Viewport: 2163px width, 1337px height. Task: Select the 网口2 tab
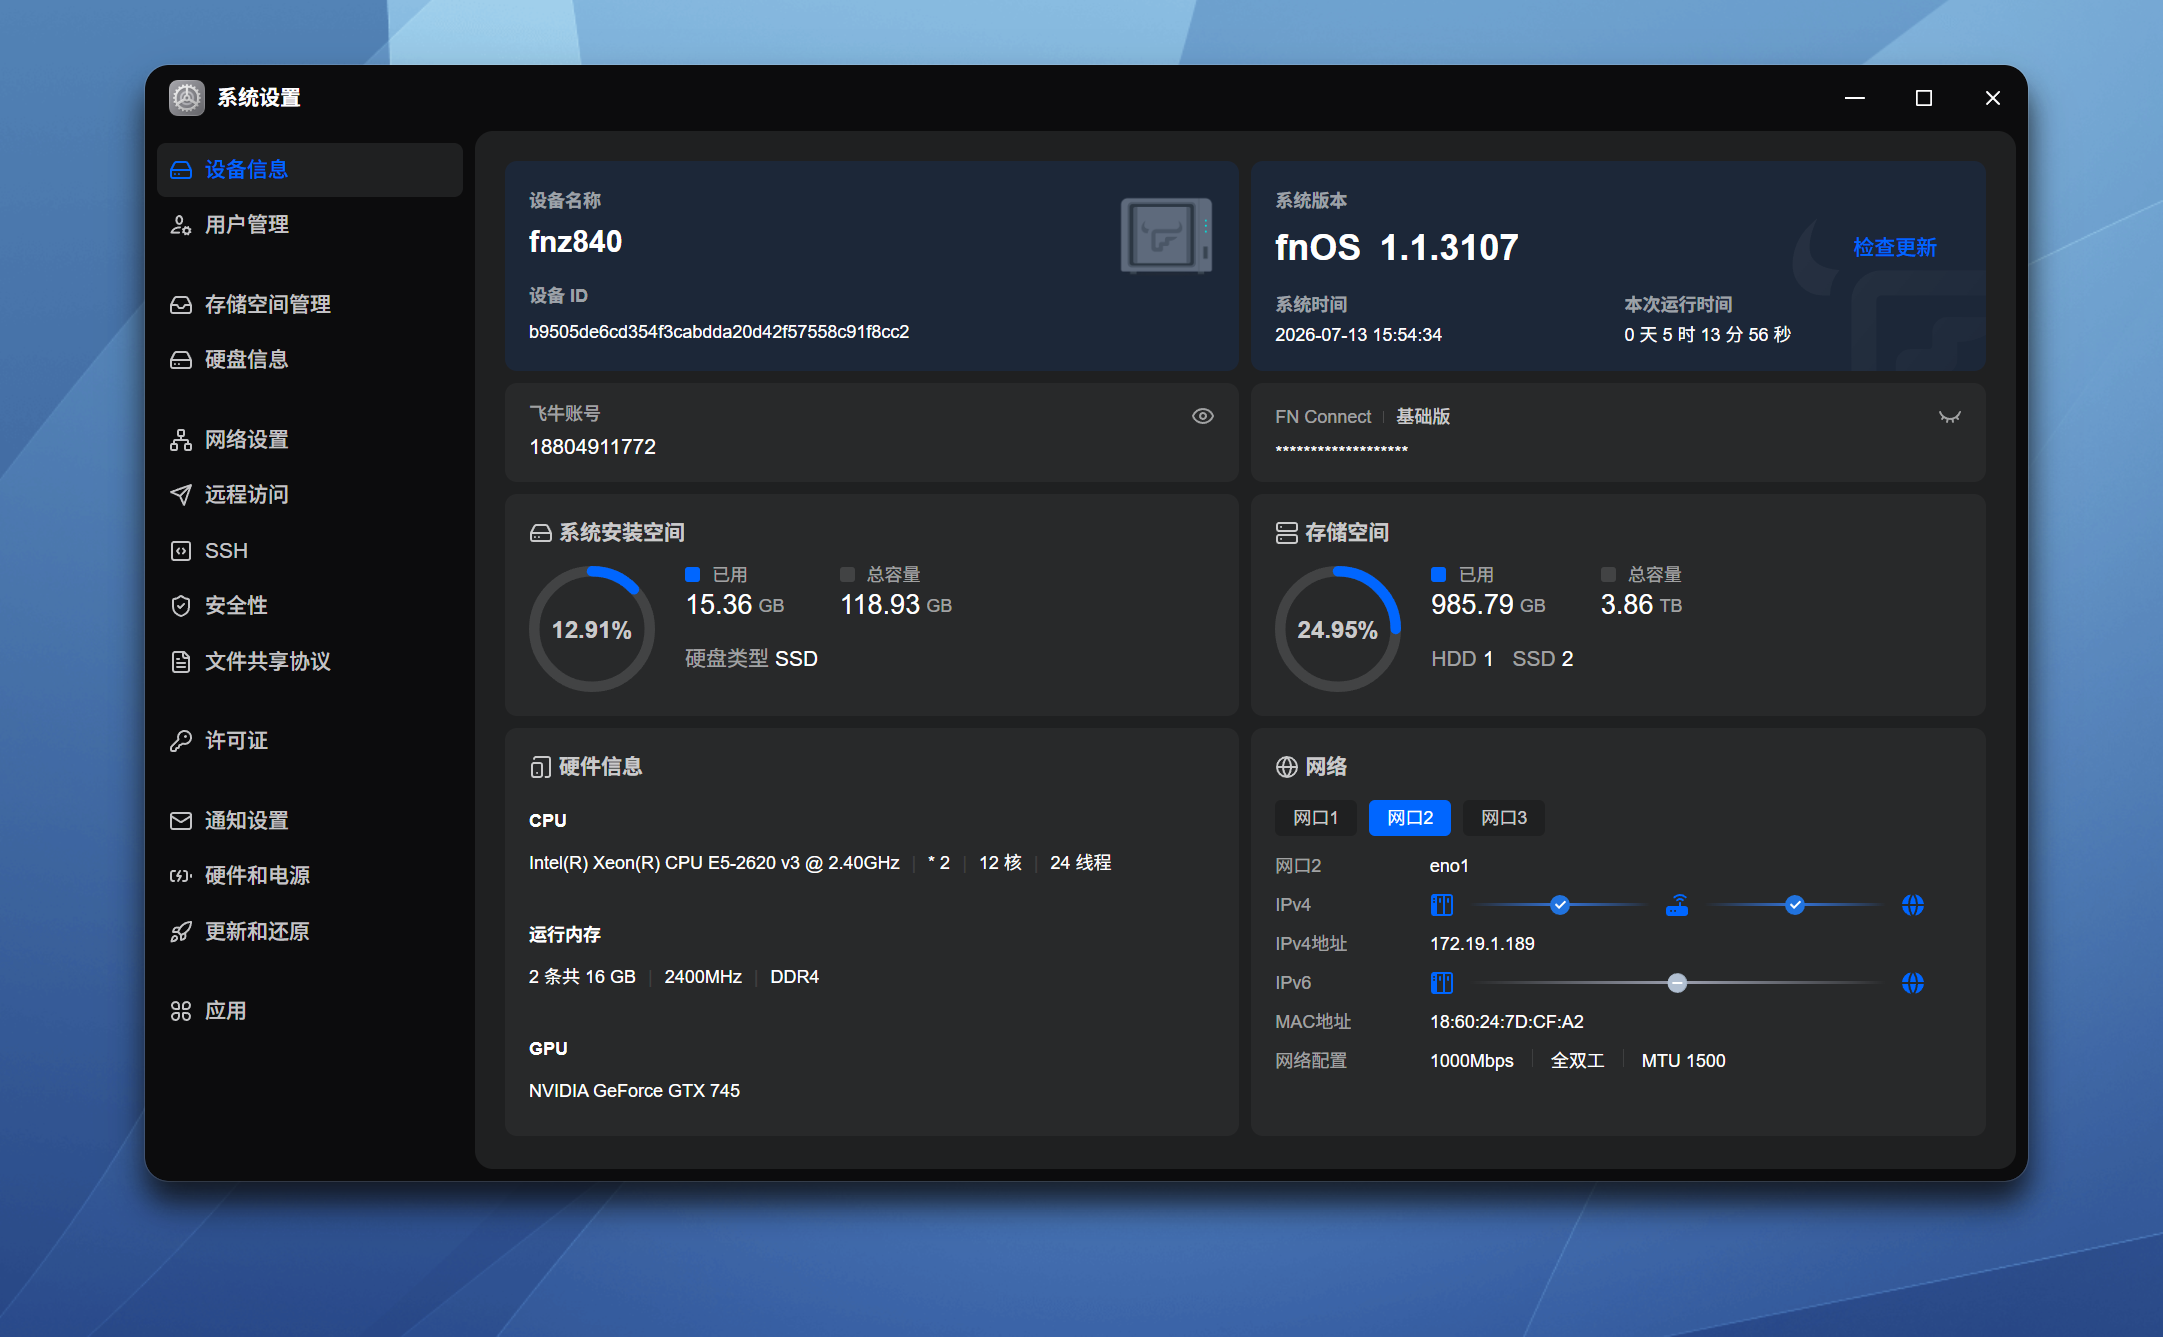point(1409,818)
